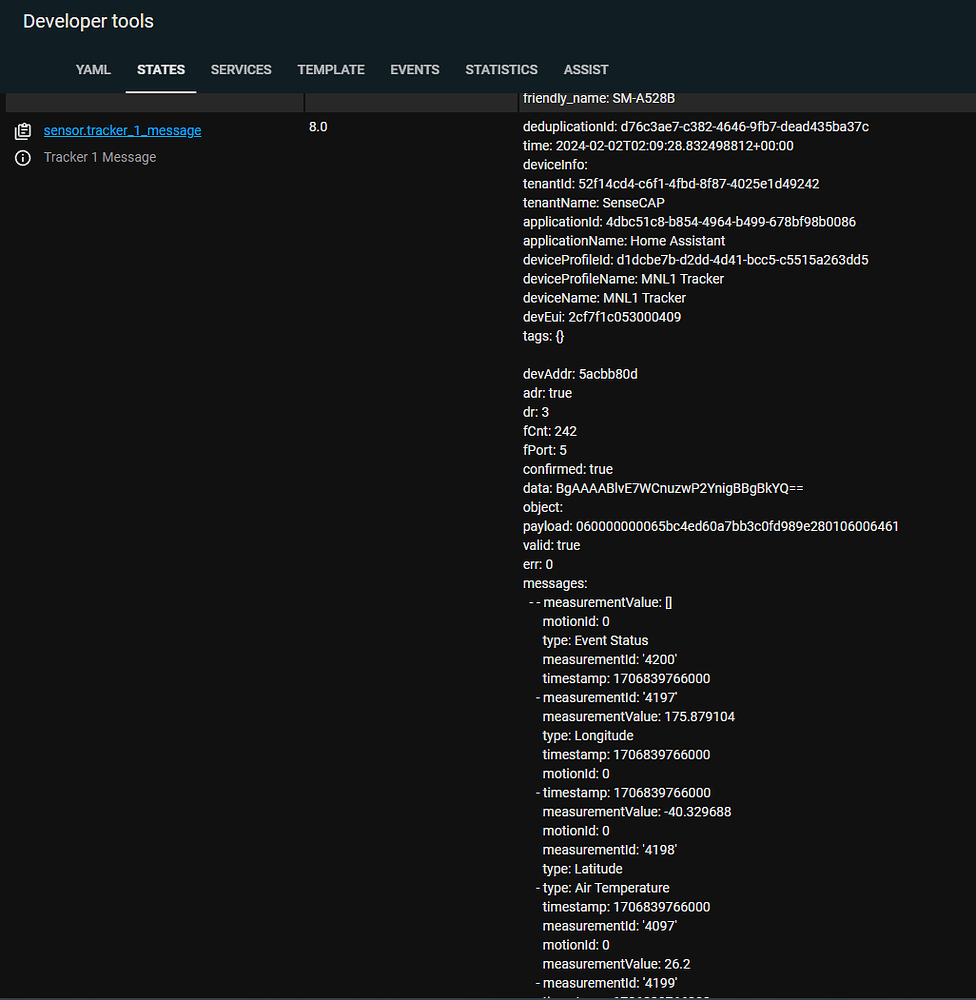Switch to the TEMPLATE tab
976x1000 pixels.
click(330, 70)
